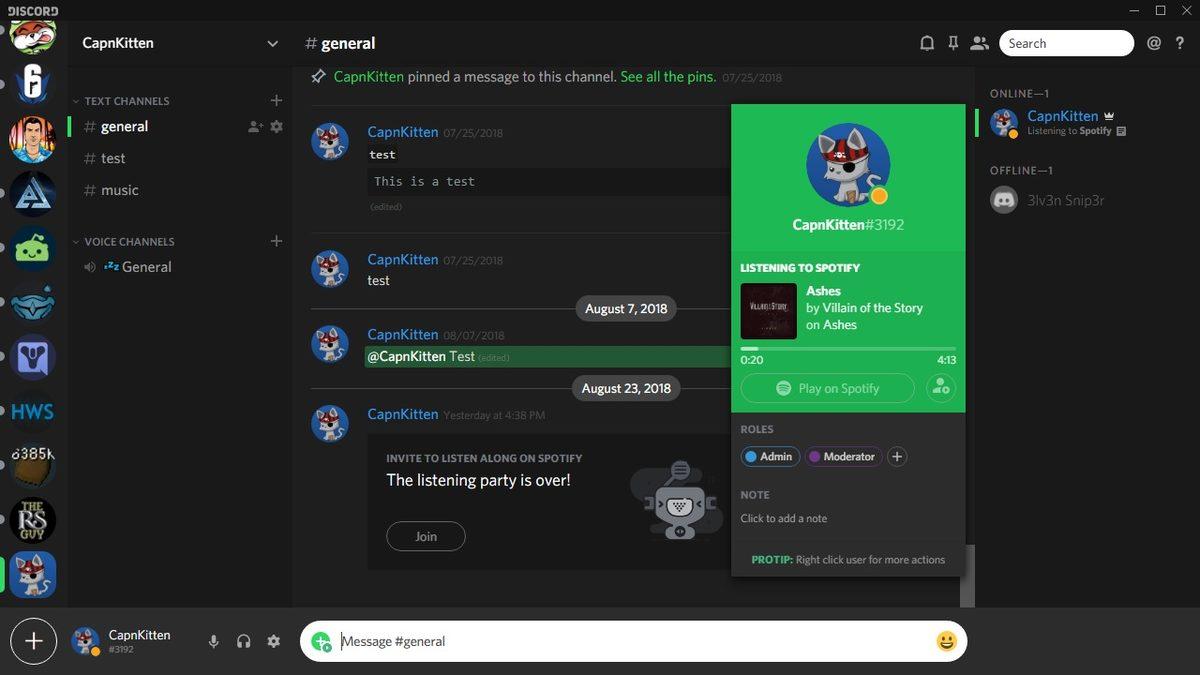The width and height of the screenshot is (1200, 675).
Task: Click the listen along invite icon
Action: pos(939,387)
